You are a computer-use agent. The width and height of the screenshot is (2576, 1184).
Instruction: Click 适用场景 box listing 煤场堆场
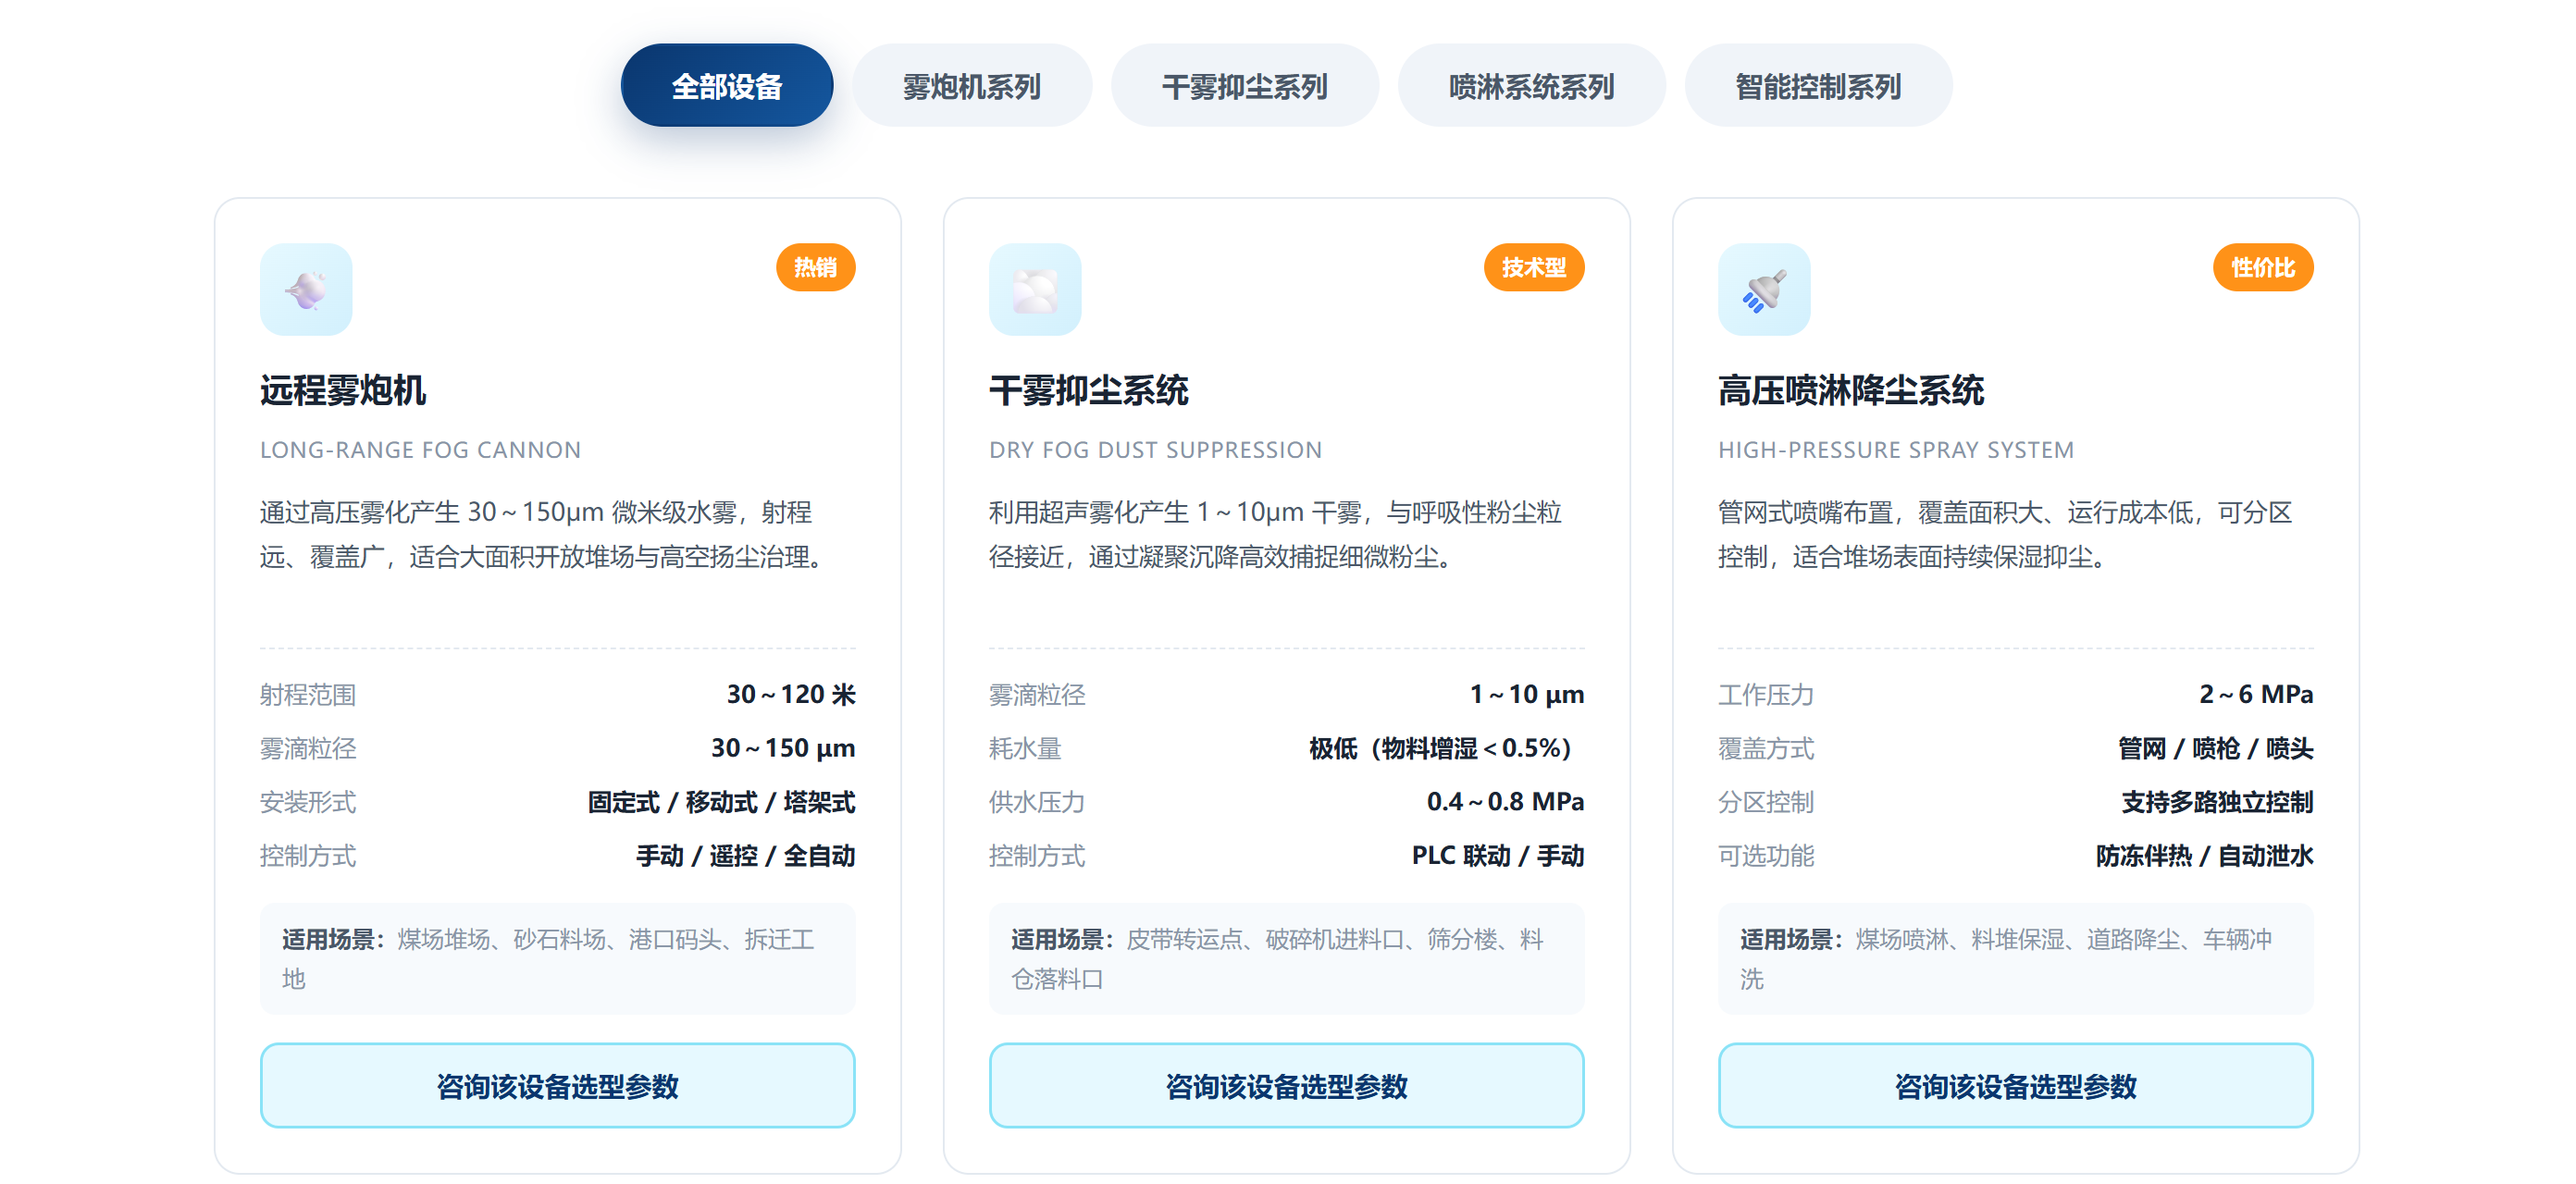pyautogui.click(x=558, y=959)
